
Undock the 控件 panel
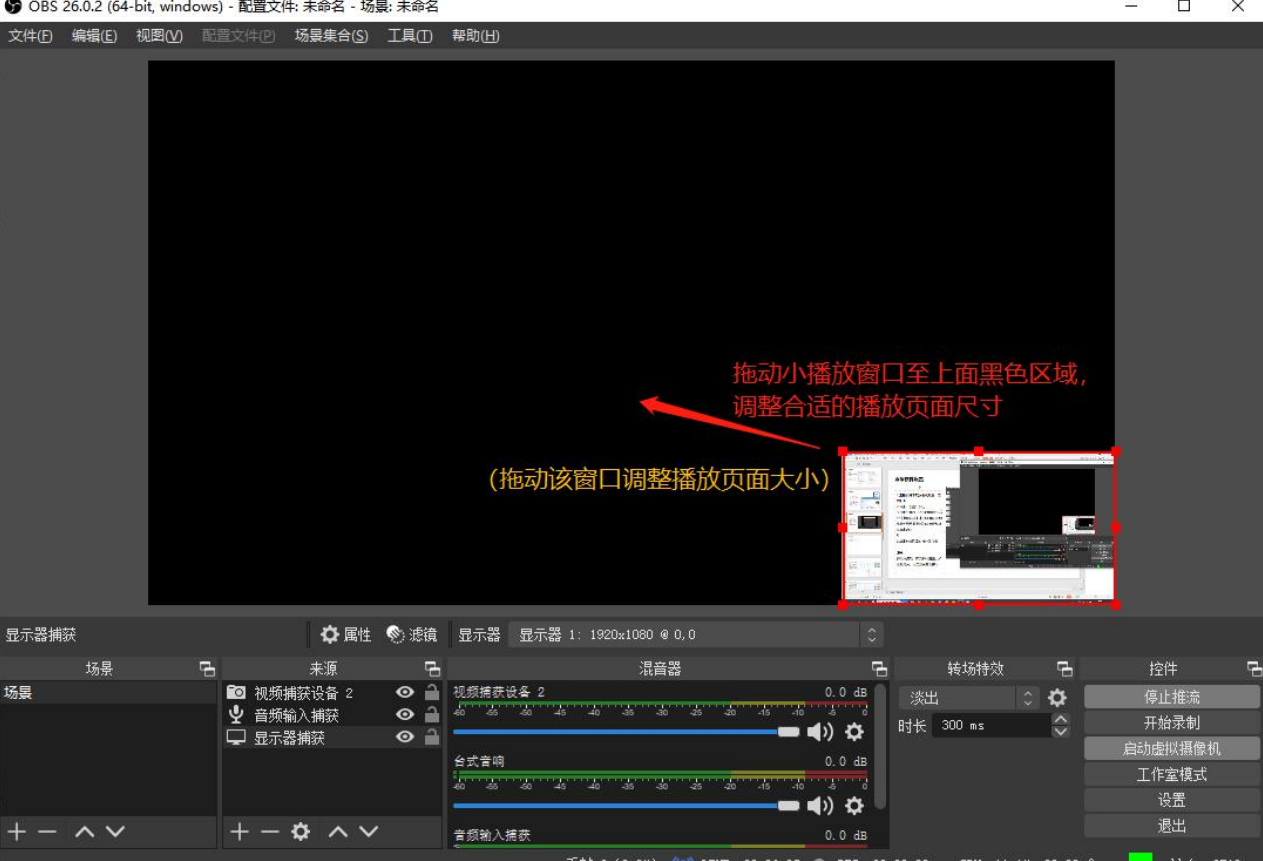coord(1254,669)
